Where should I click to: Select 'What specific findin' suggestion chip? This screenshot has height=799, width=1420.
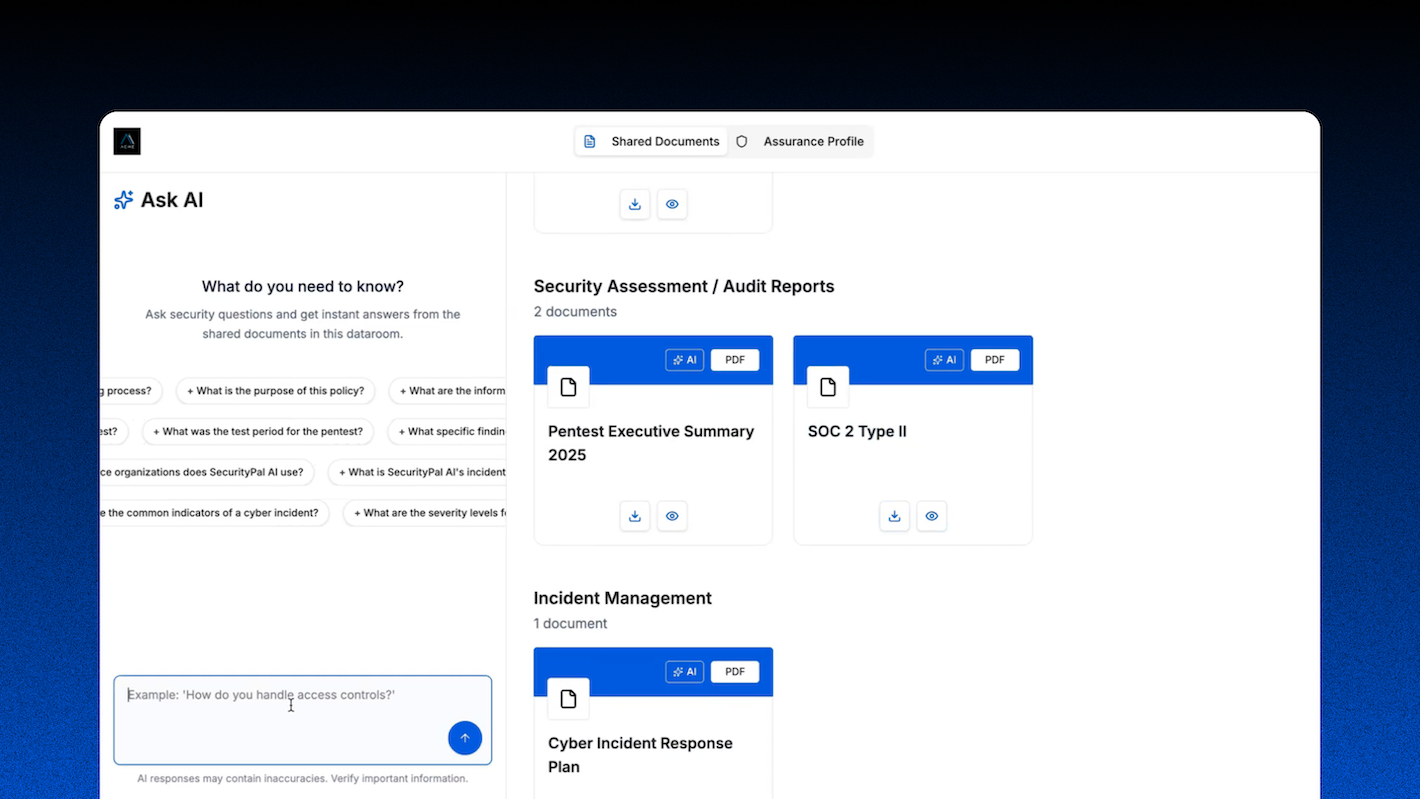point(447,432)
